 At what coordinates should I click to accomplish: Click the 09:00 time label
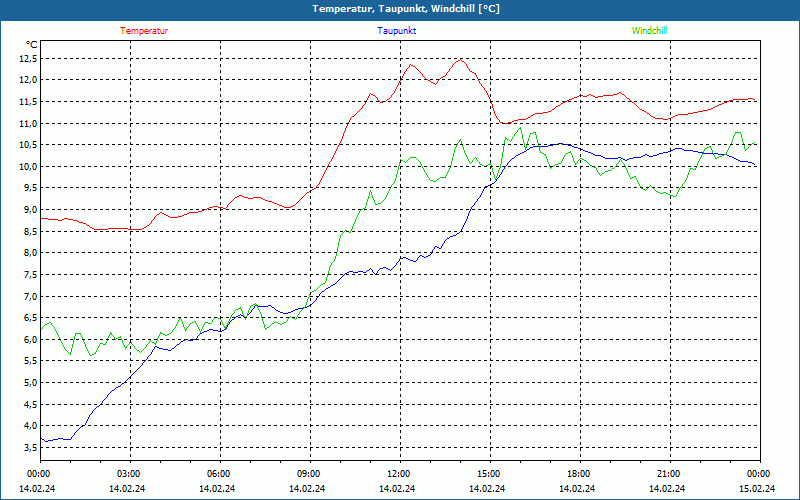point(310,474)
